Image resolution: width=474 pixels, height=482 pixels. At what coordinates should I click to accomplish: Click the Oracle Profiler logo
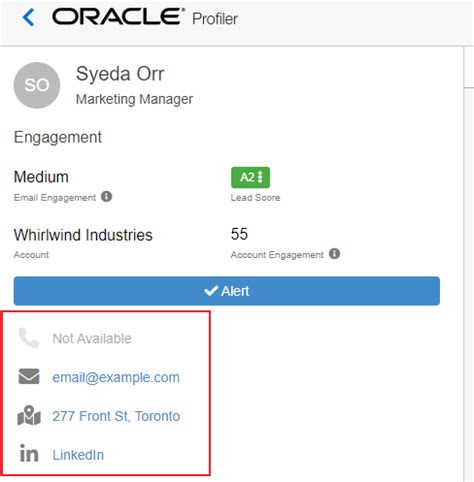point(145,17)
